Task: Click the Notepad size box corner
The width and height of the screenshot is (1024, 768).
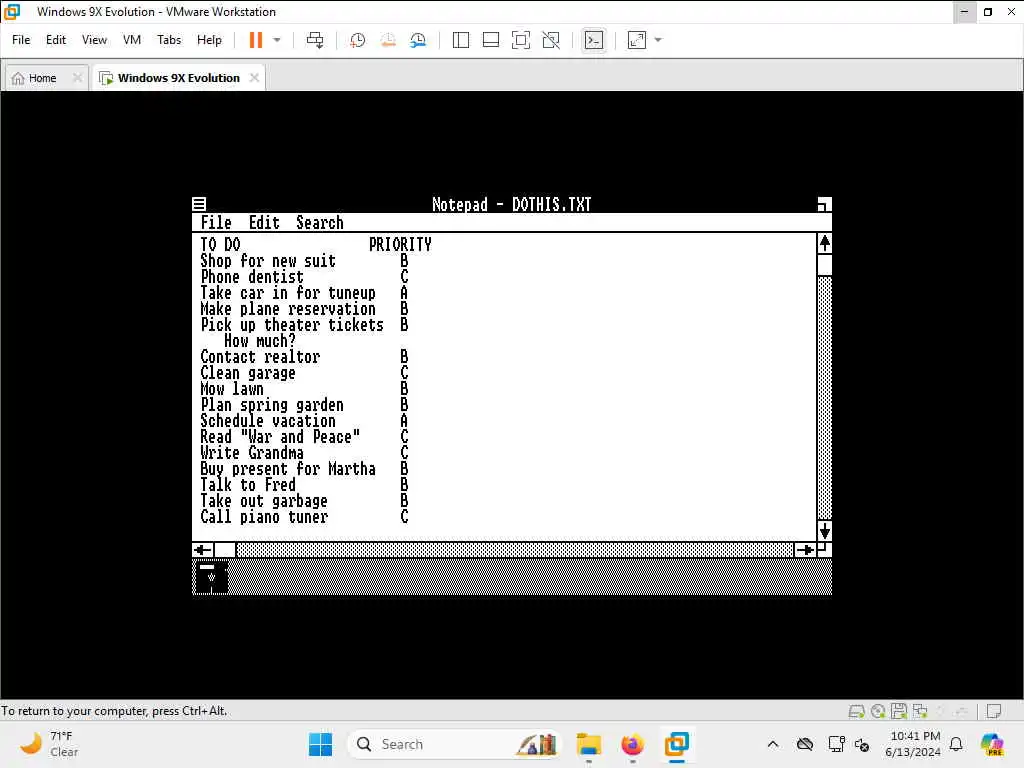Action: (x=824, y=549)
